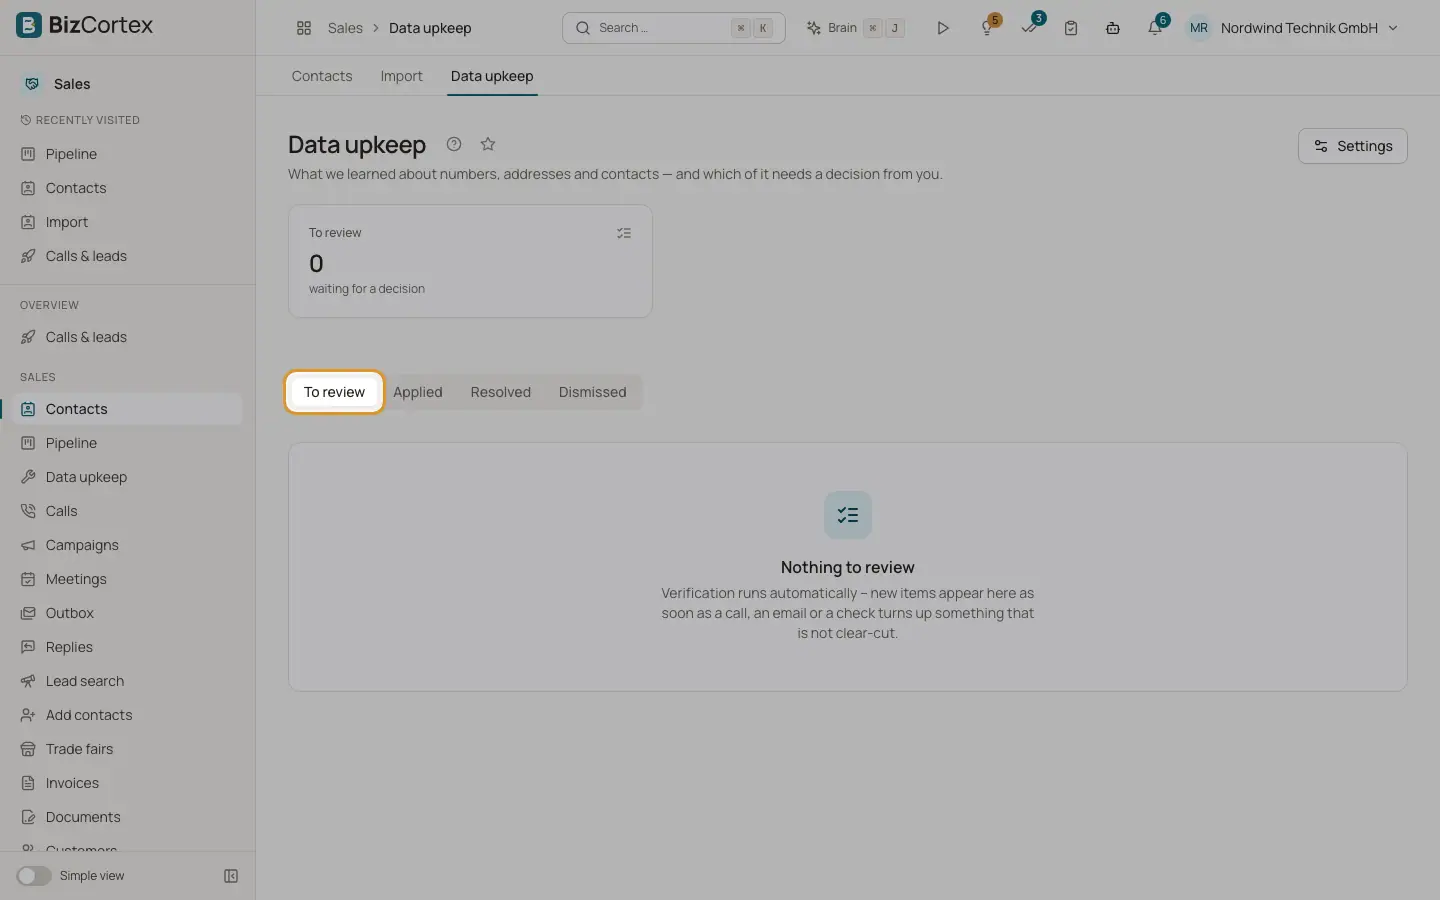1440x900 pixels.
Task: Click the clipboard icon in the top bar
Action: [1071, 28]
